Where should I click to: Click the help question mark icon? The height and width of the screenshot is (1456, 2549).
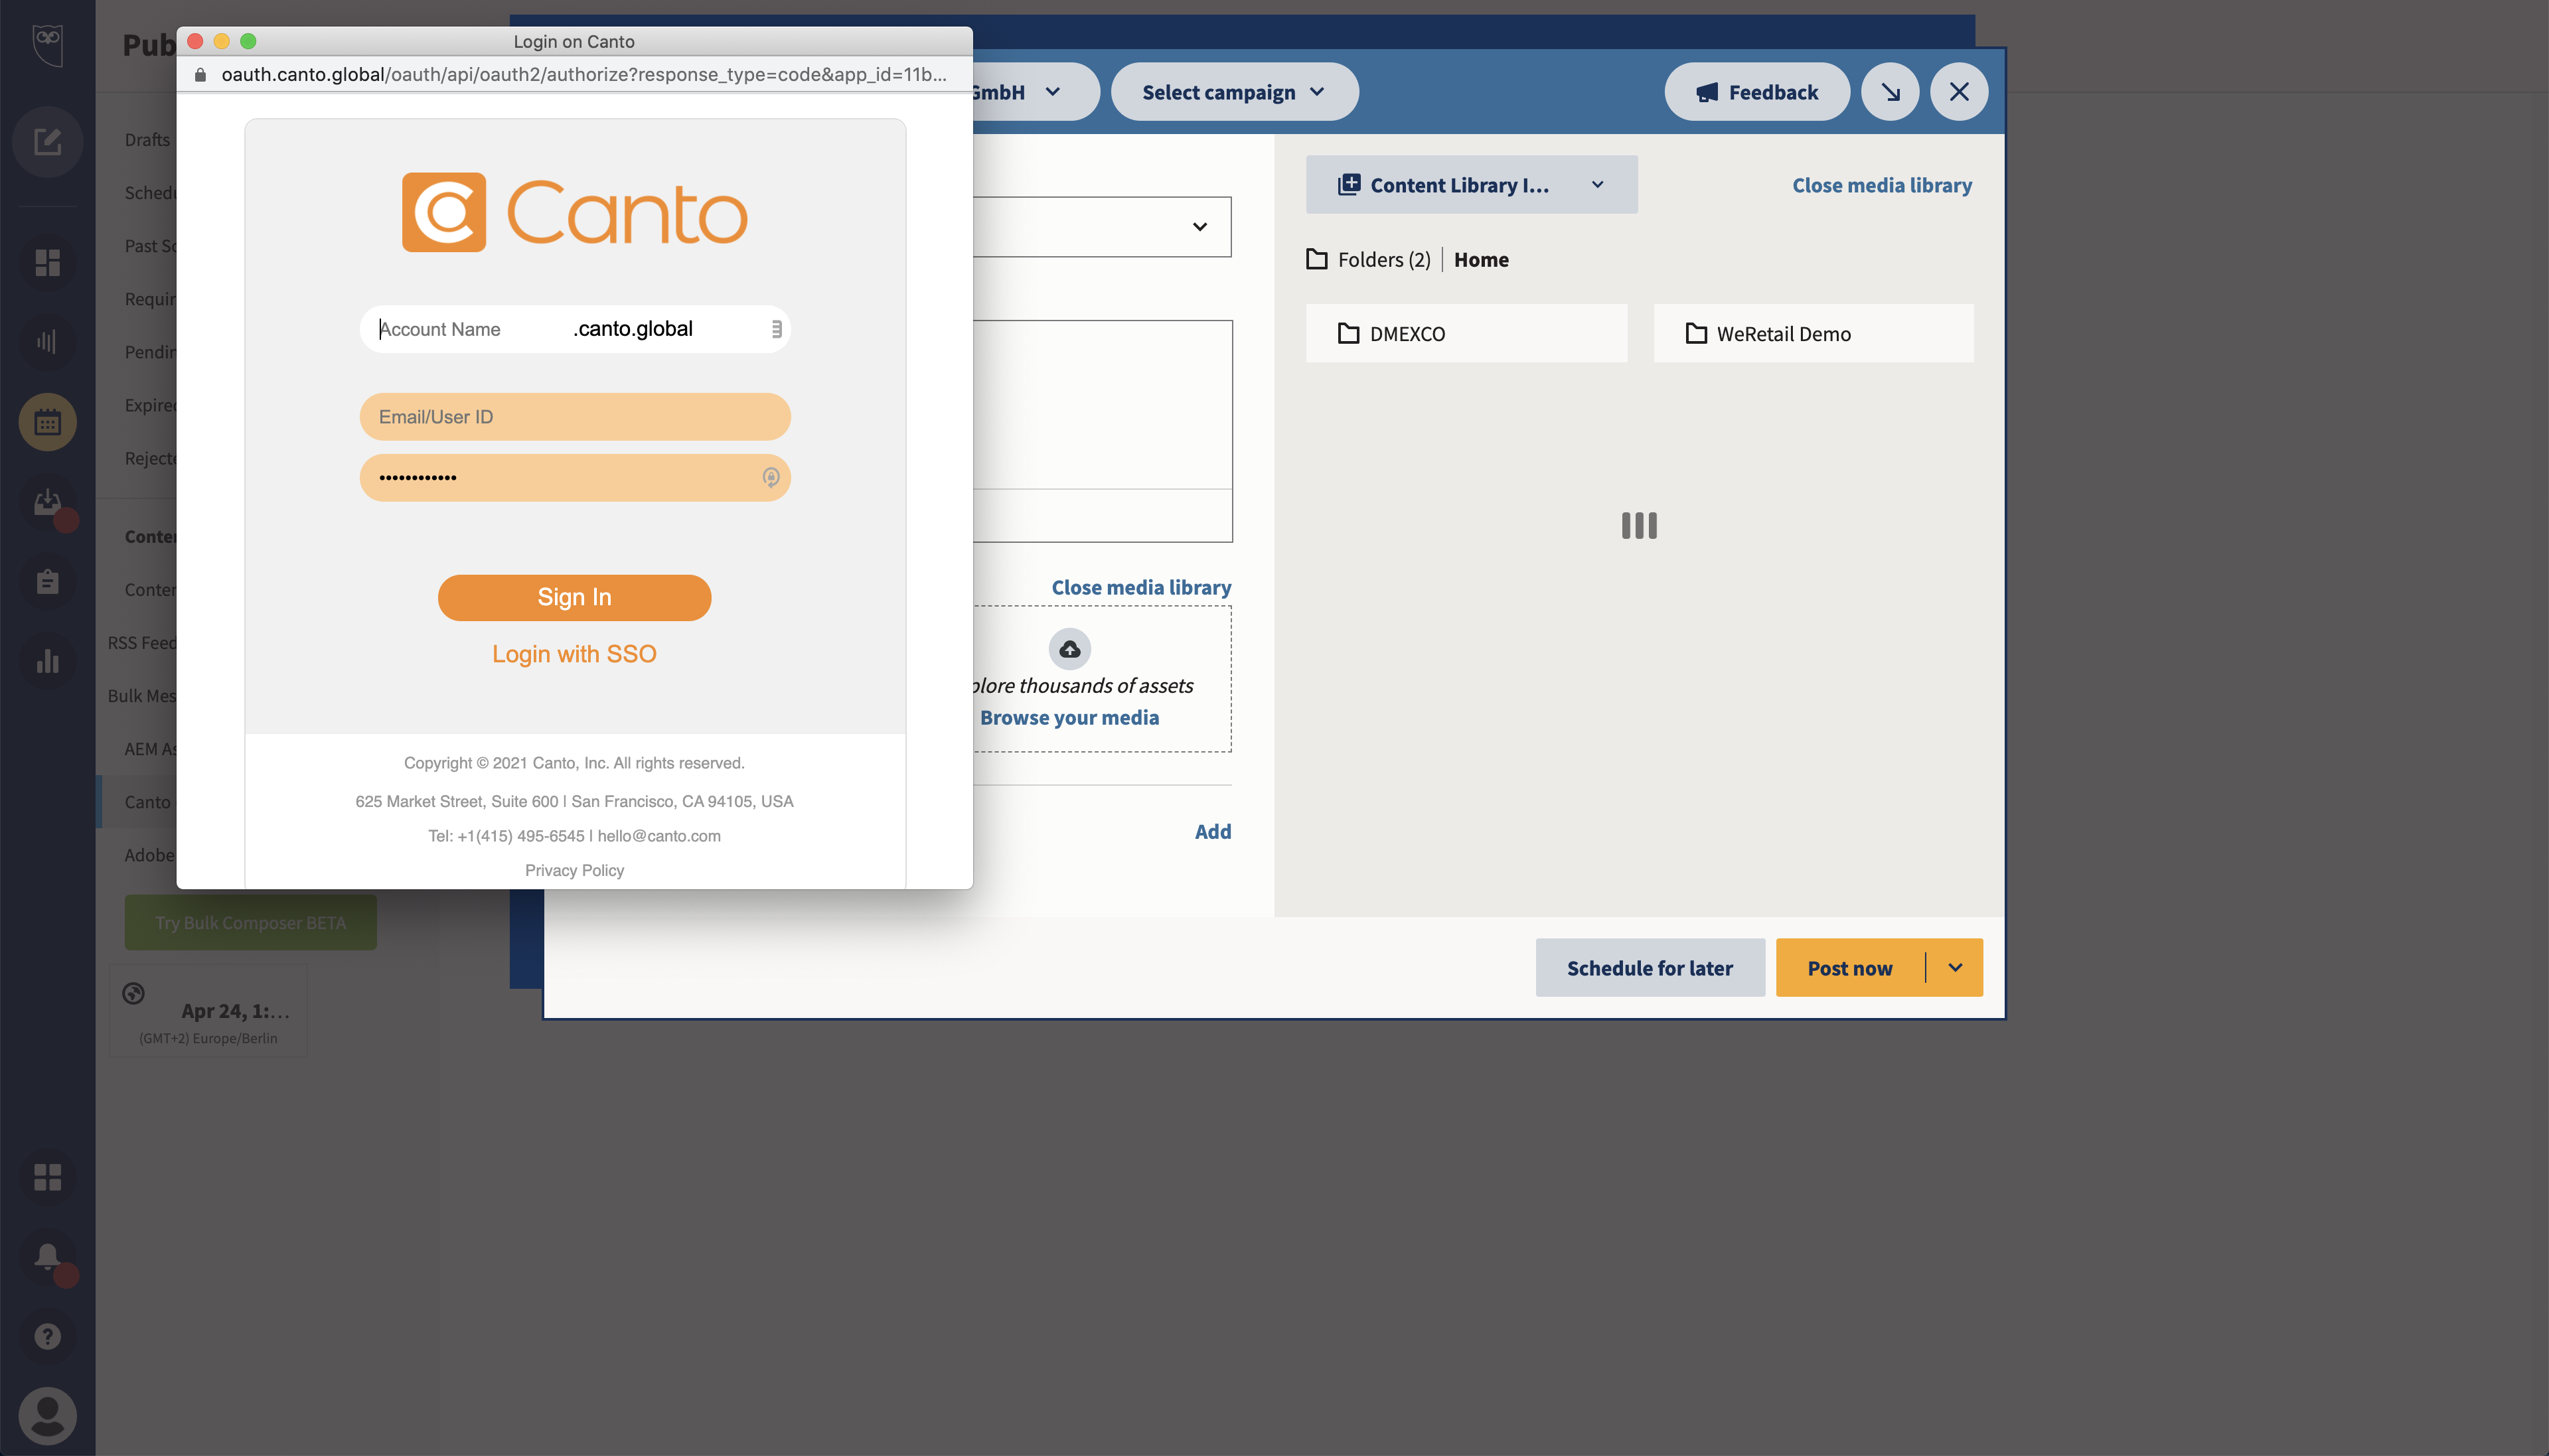coord(47,1335)
